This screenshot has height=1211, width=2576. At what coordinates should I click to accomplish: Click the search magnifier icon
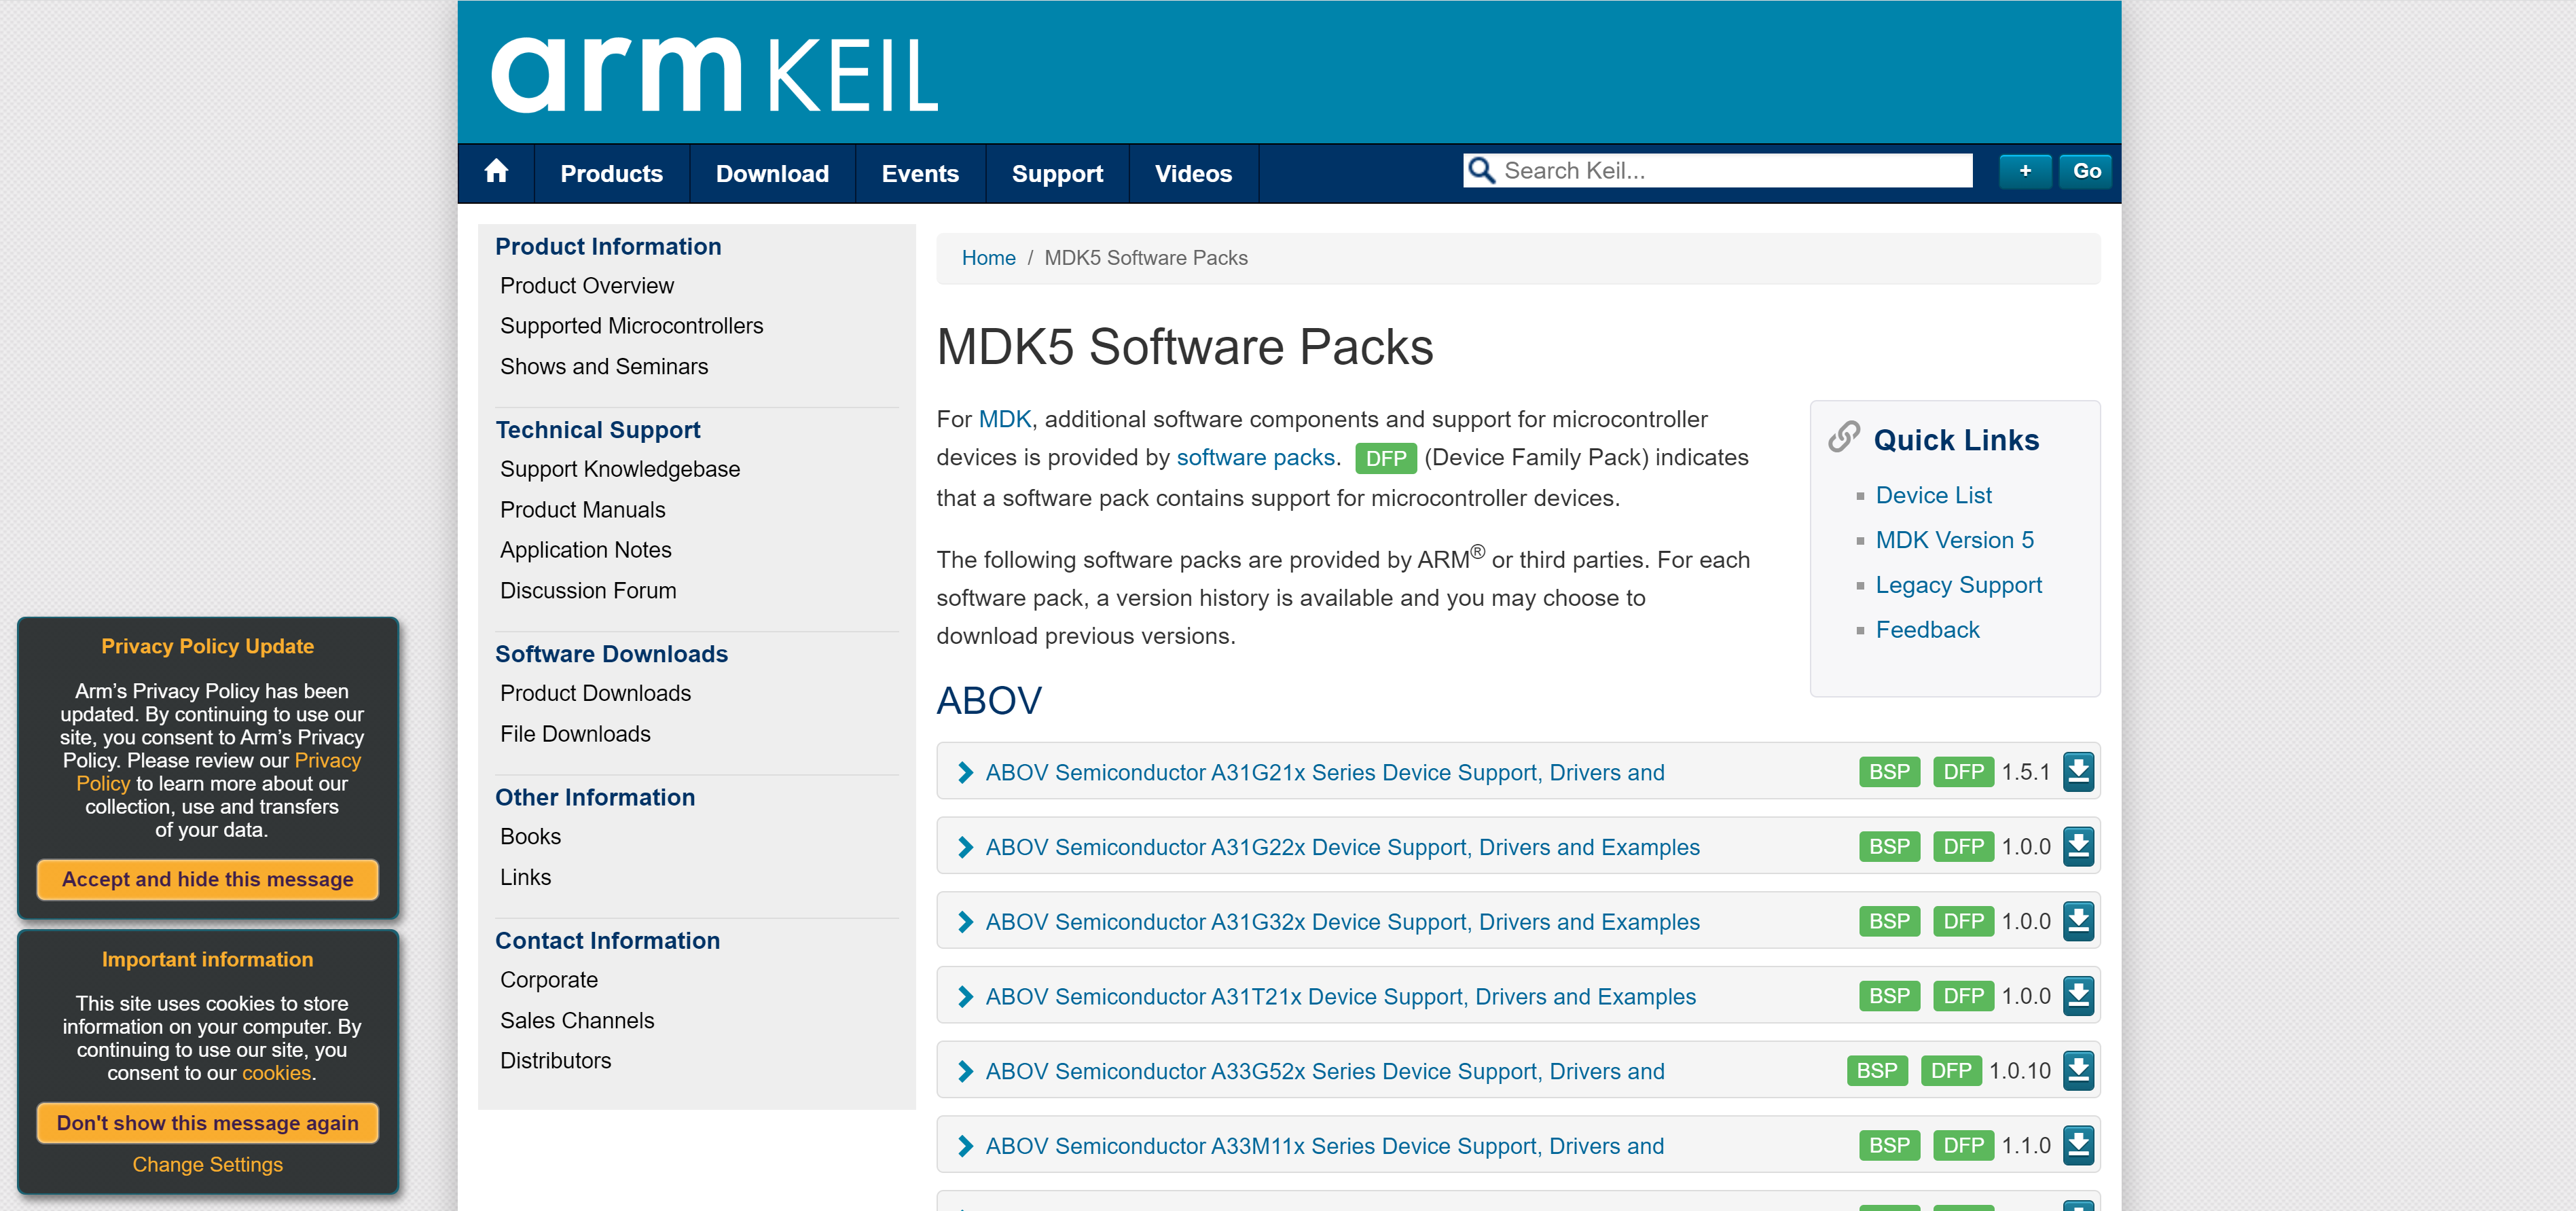pos(1481,171)
